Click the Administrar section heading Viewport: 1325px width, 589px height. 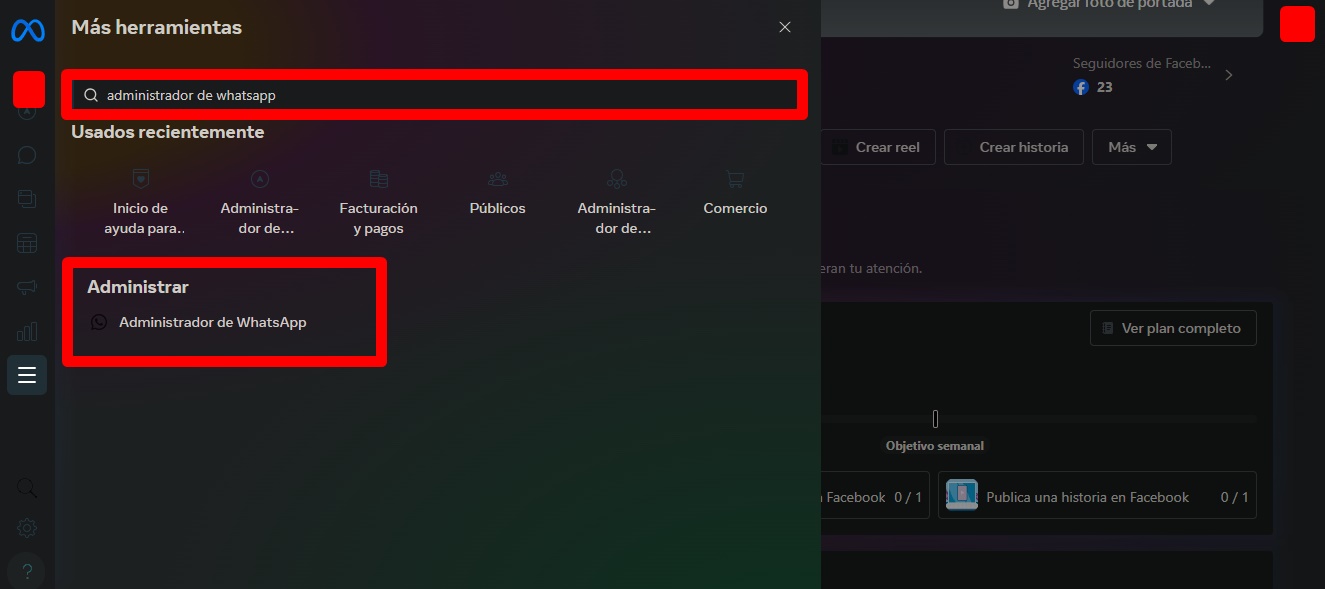(x=138, y=287)
